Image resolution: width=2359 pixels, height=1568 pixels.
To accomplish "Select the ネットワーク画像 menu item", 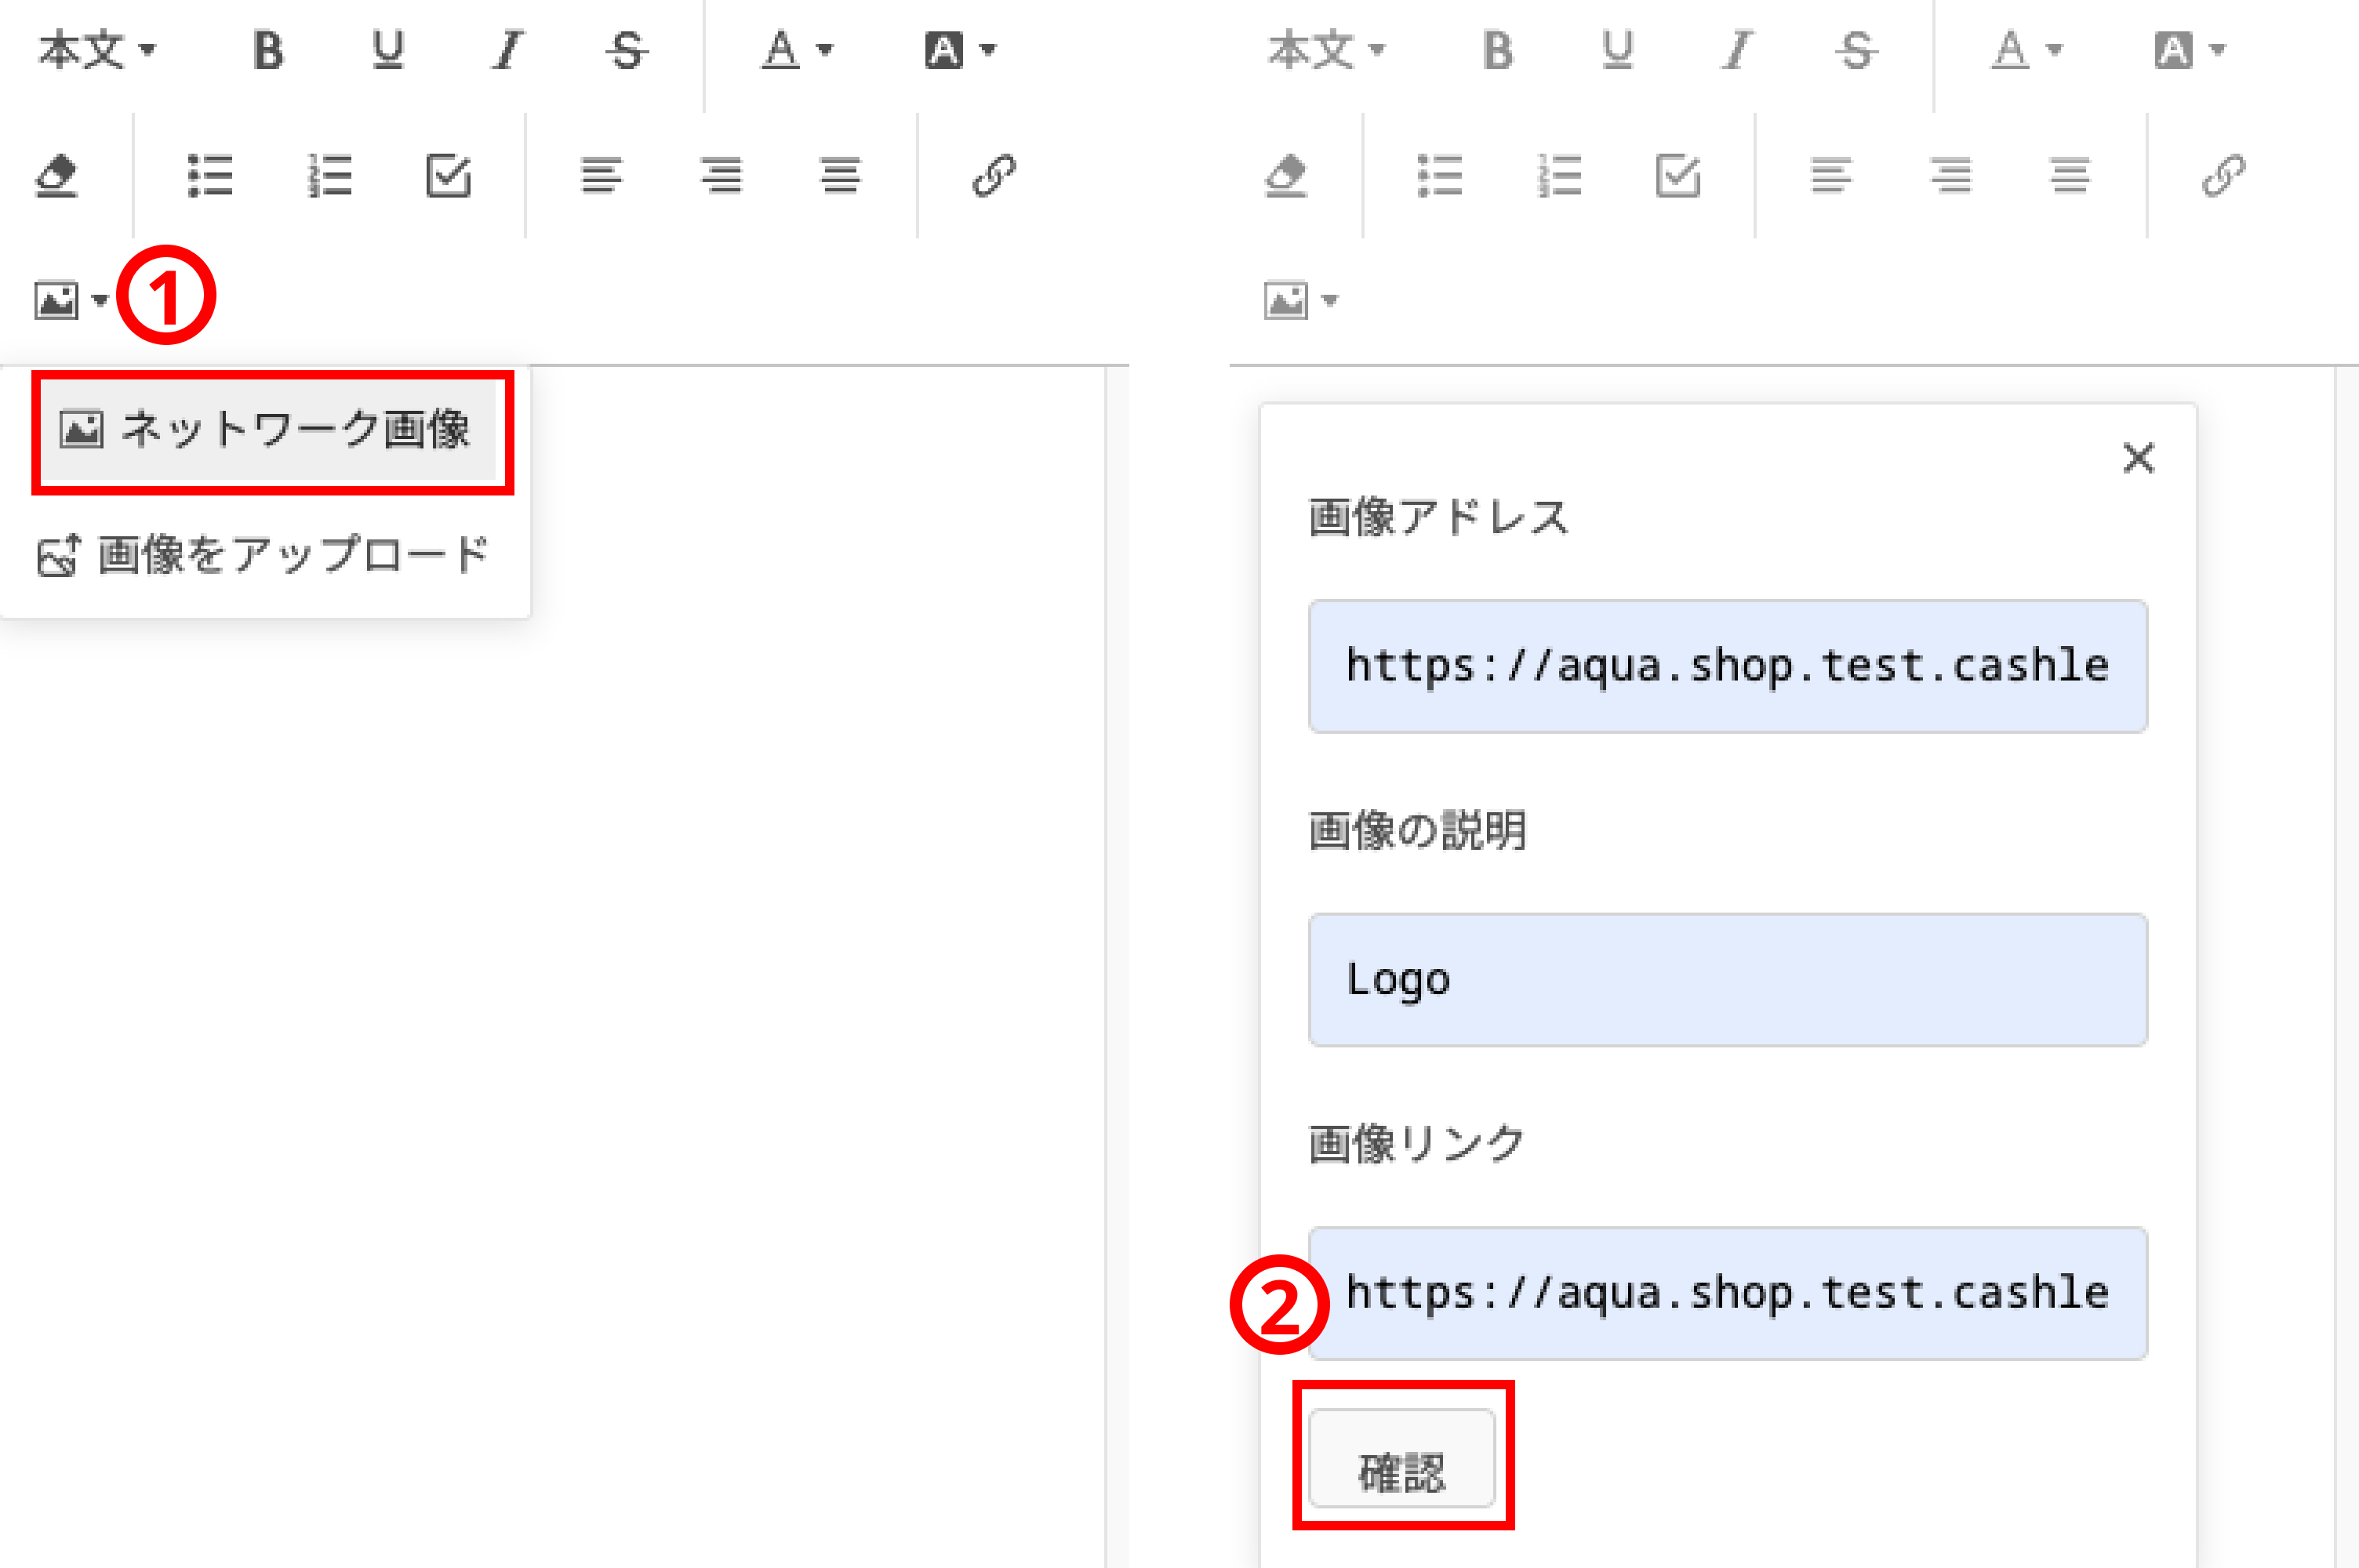I will (x=272, y=430).
